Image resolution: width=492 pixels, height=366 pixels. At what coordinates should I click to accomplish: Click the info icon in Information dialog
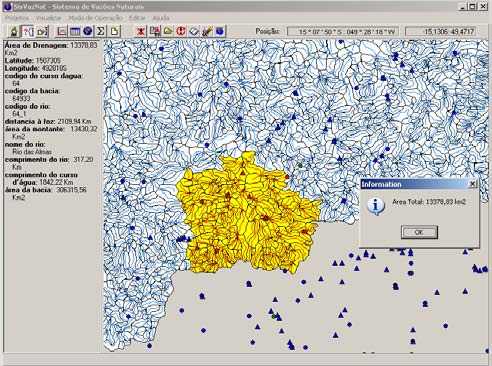pos(376,206)
